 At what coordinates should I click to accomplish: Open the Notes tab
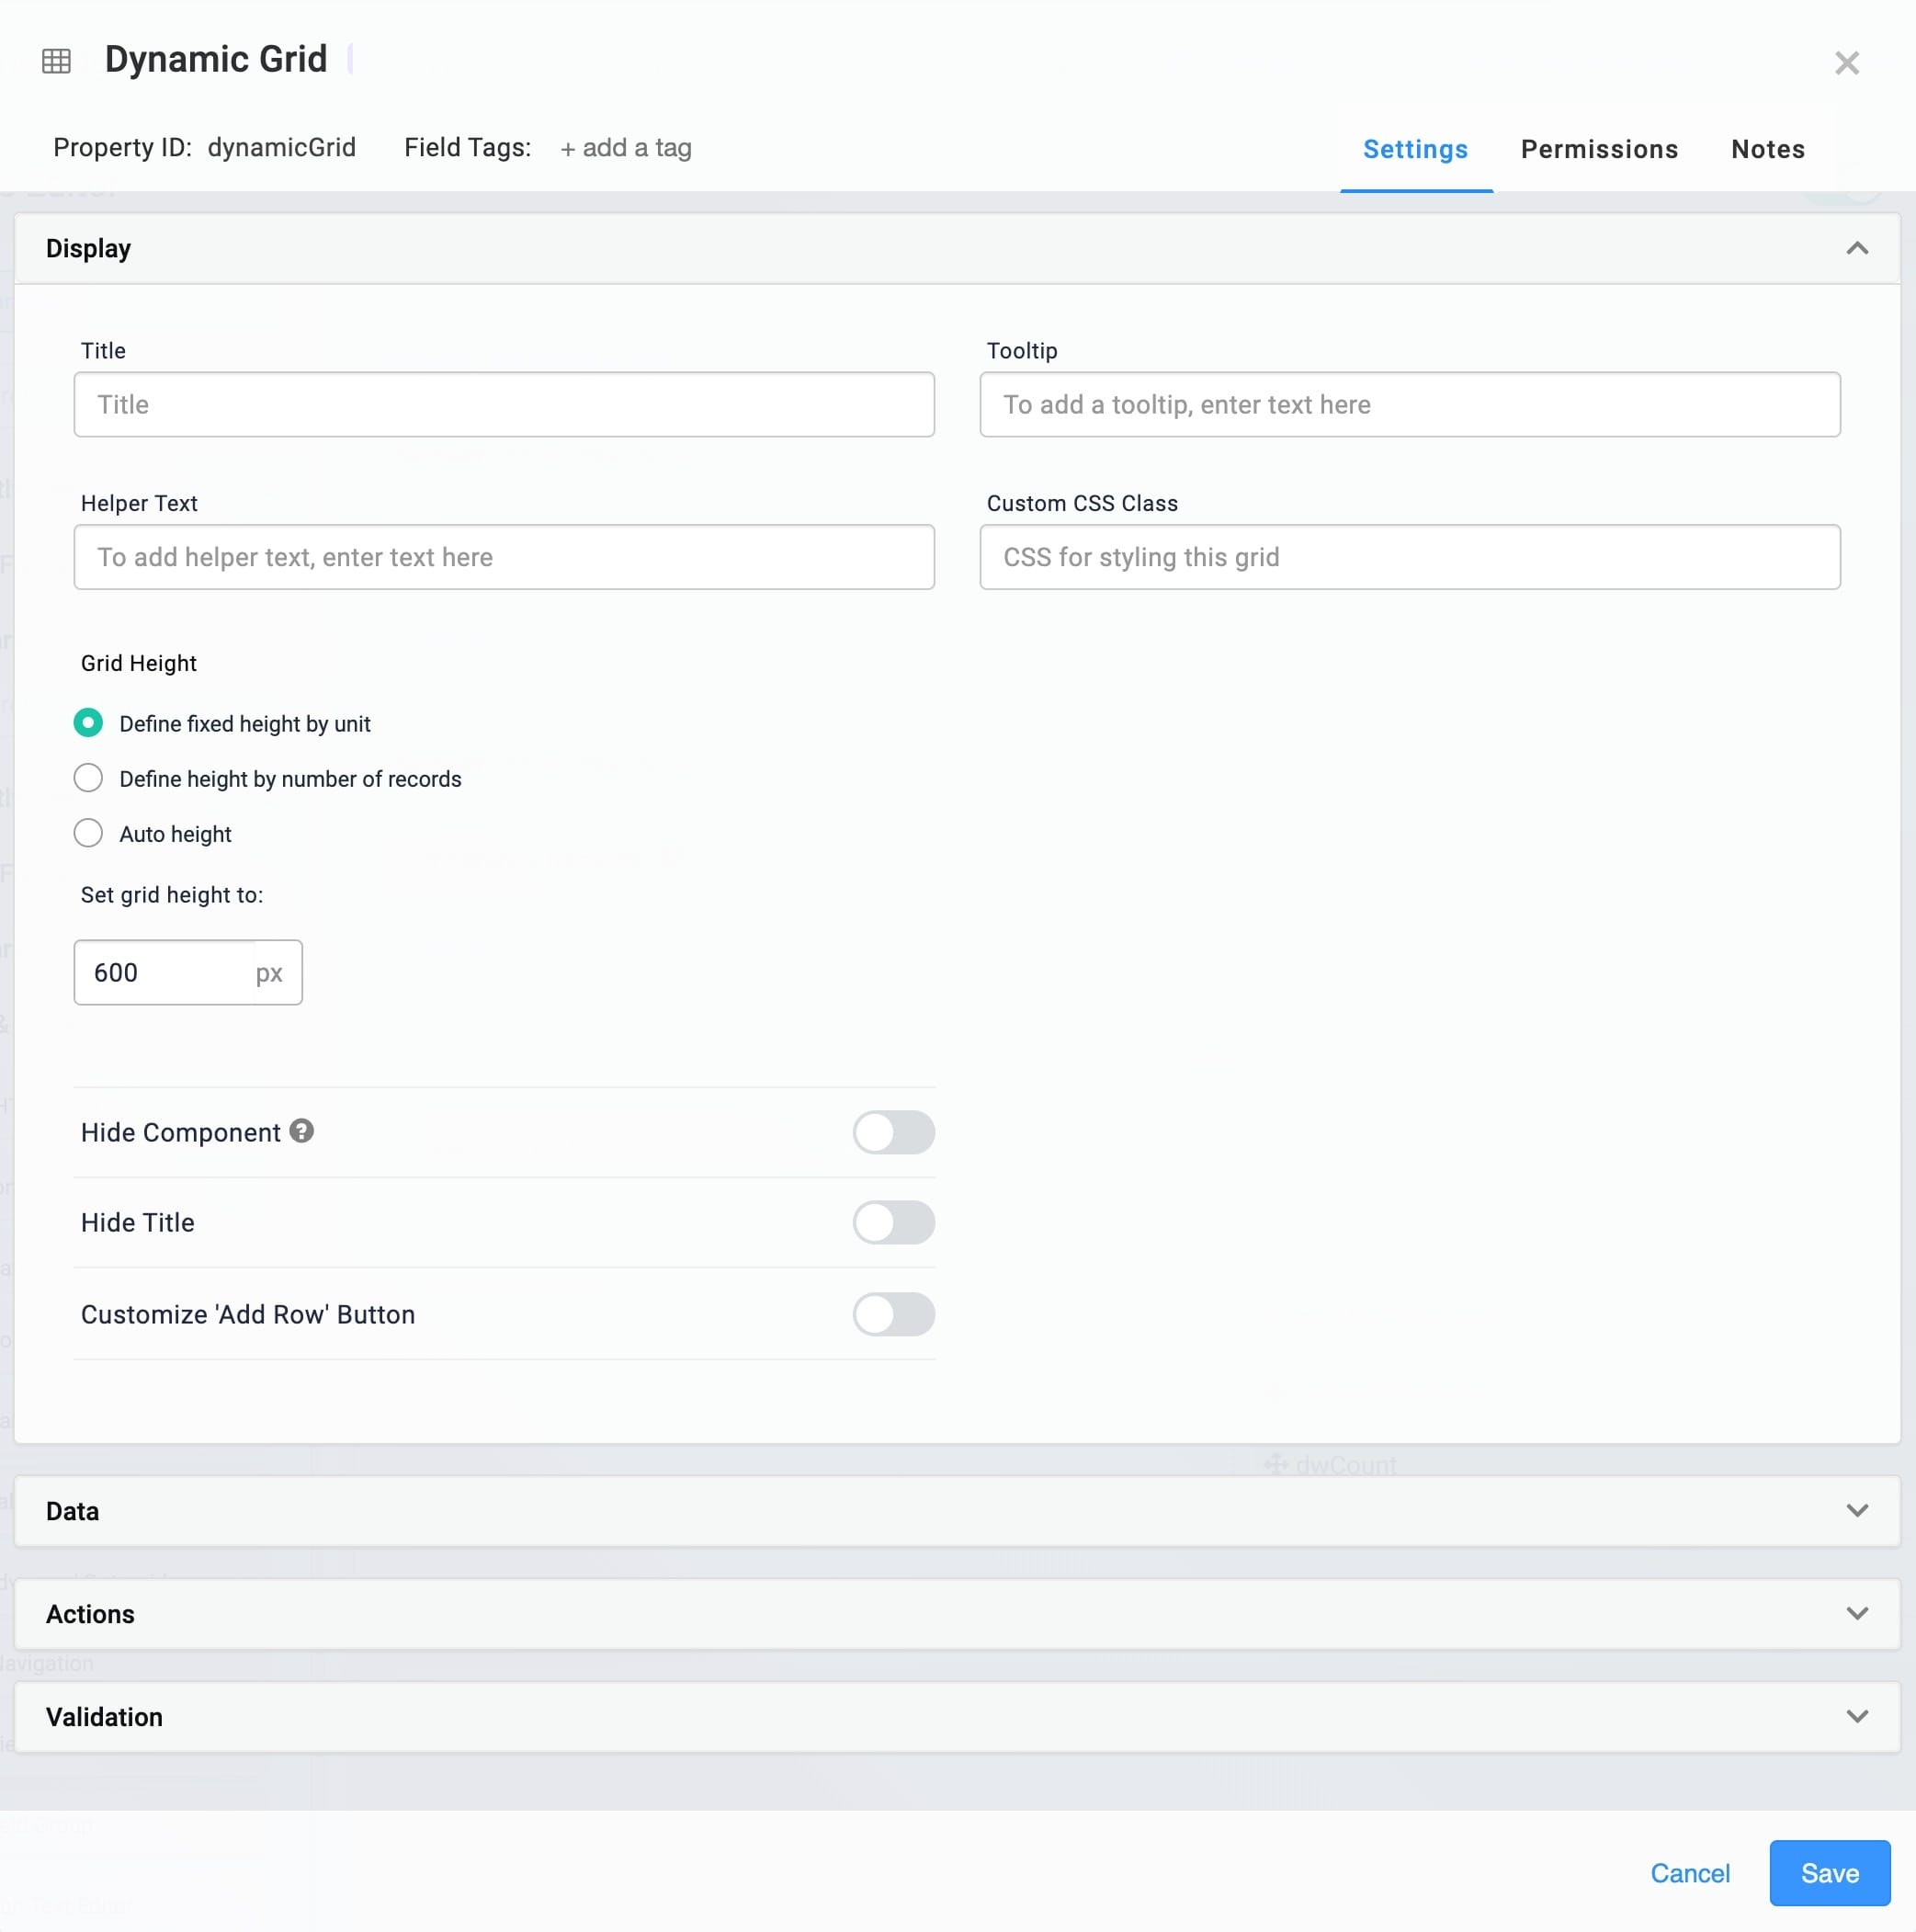click(x=1767, y=149)
